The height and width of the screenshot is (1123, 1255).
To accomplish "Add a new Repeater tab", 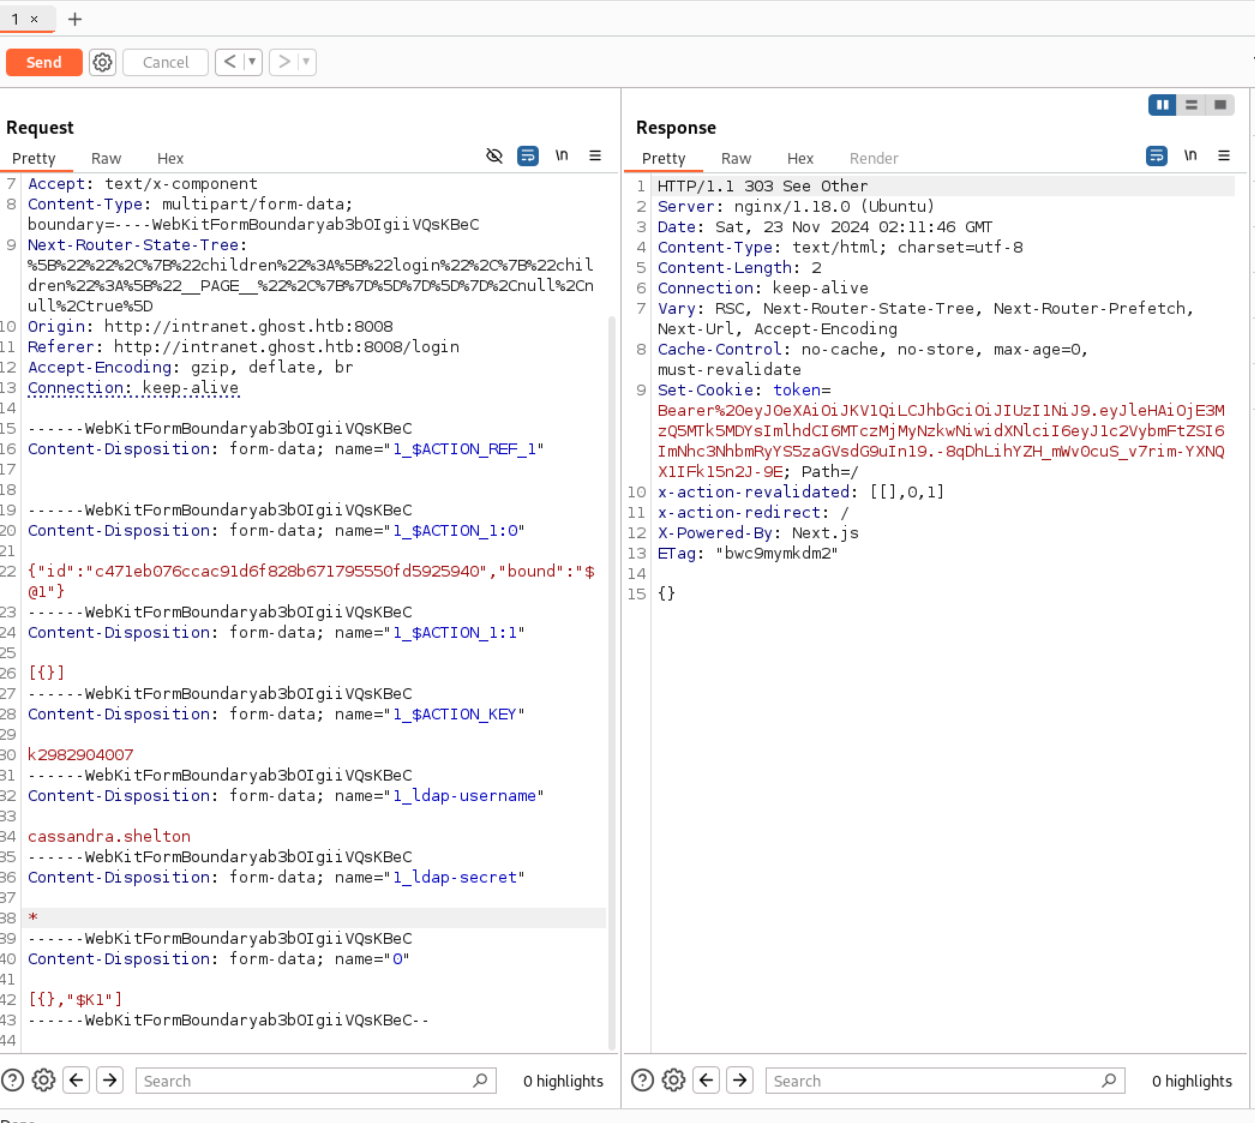I will coord(75,19).
